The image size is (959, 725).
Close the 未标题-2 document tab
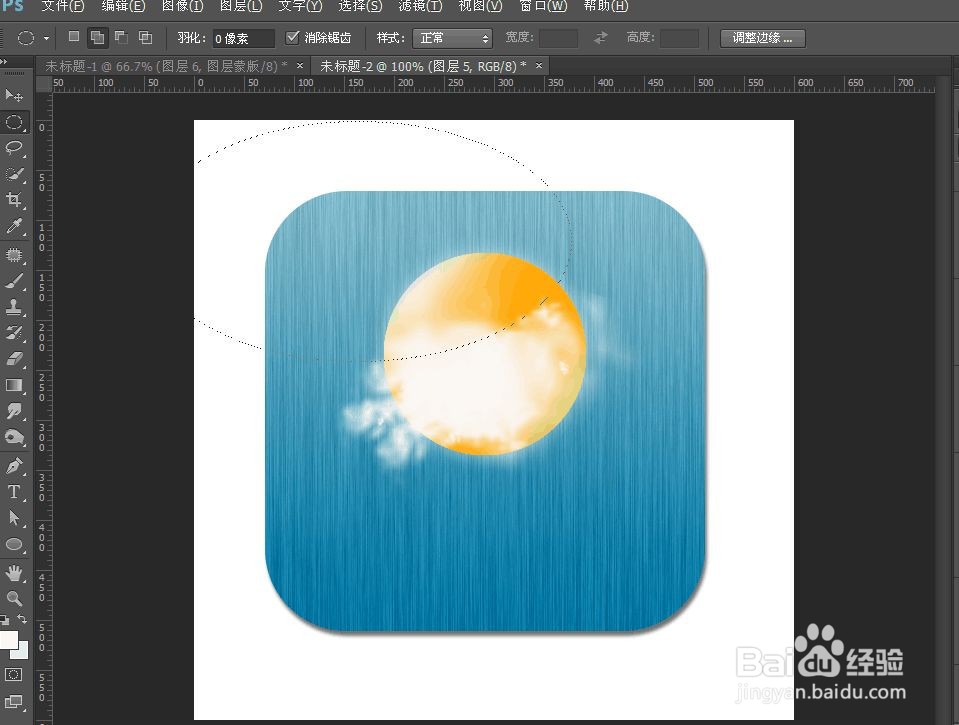[539, 65]
